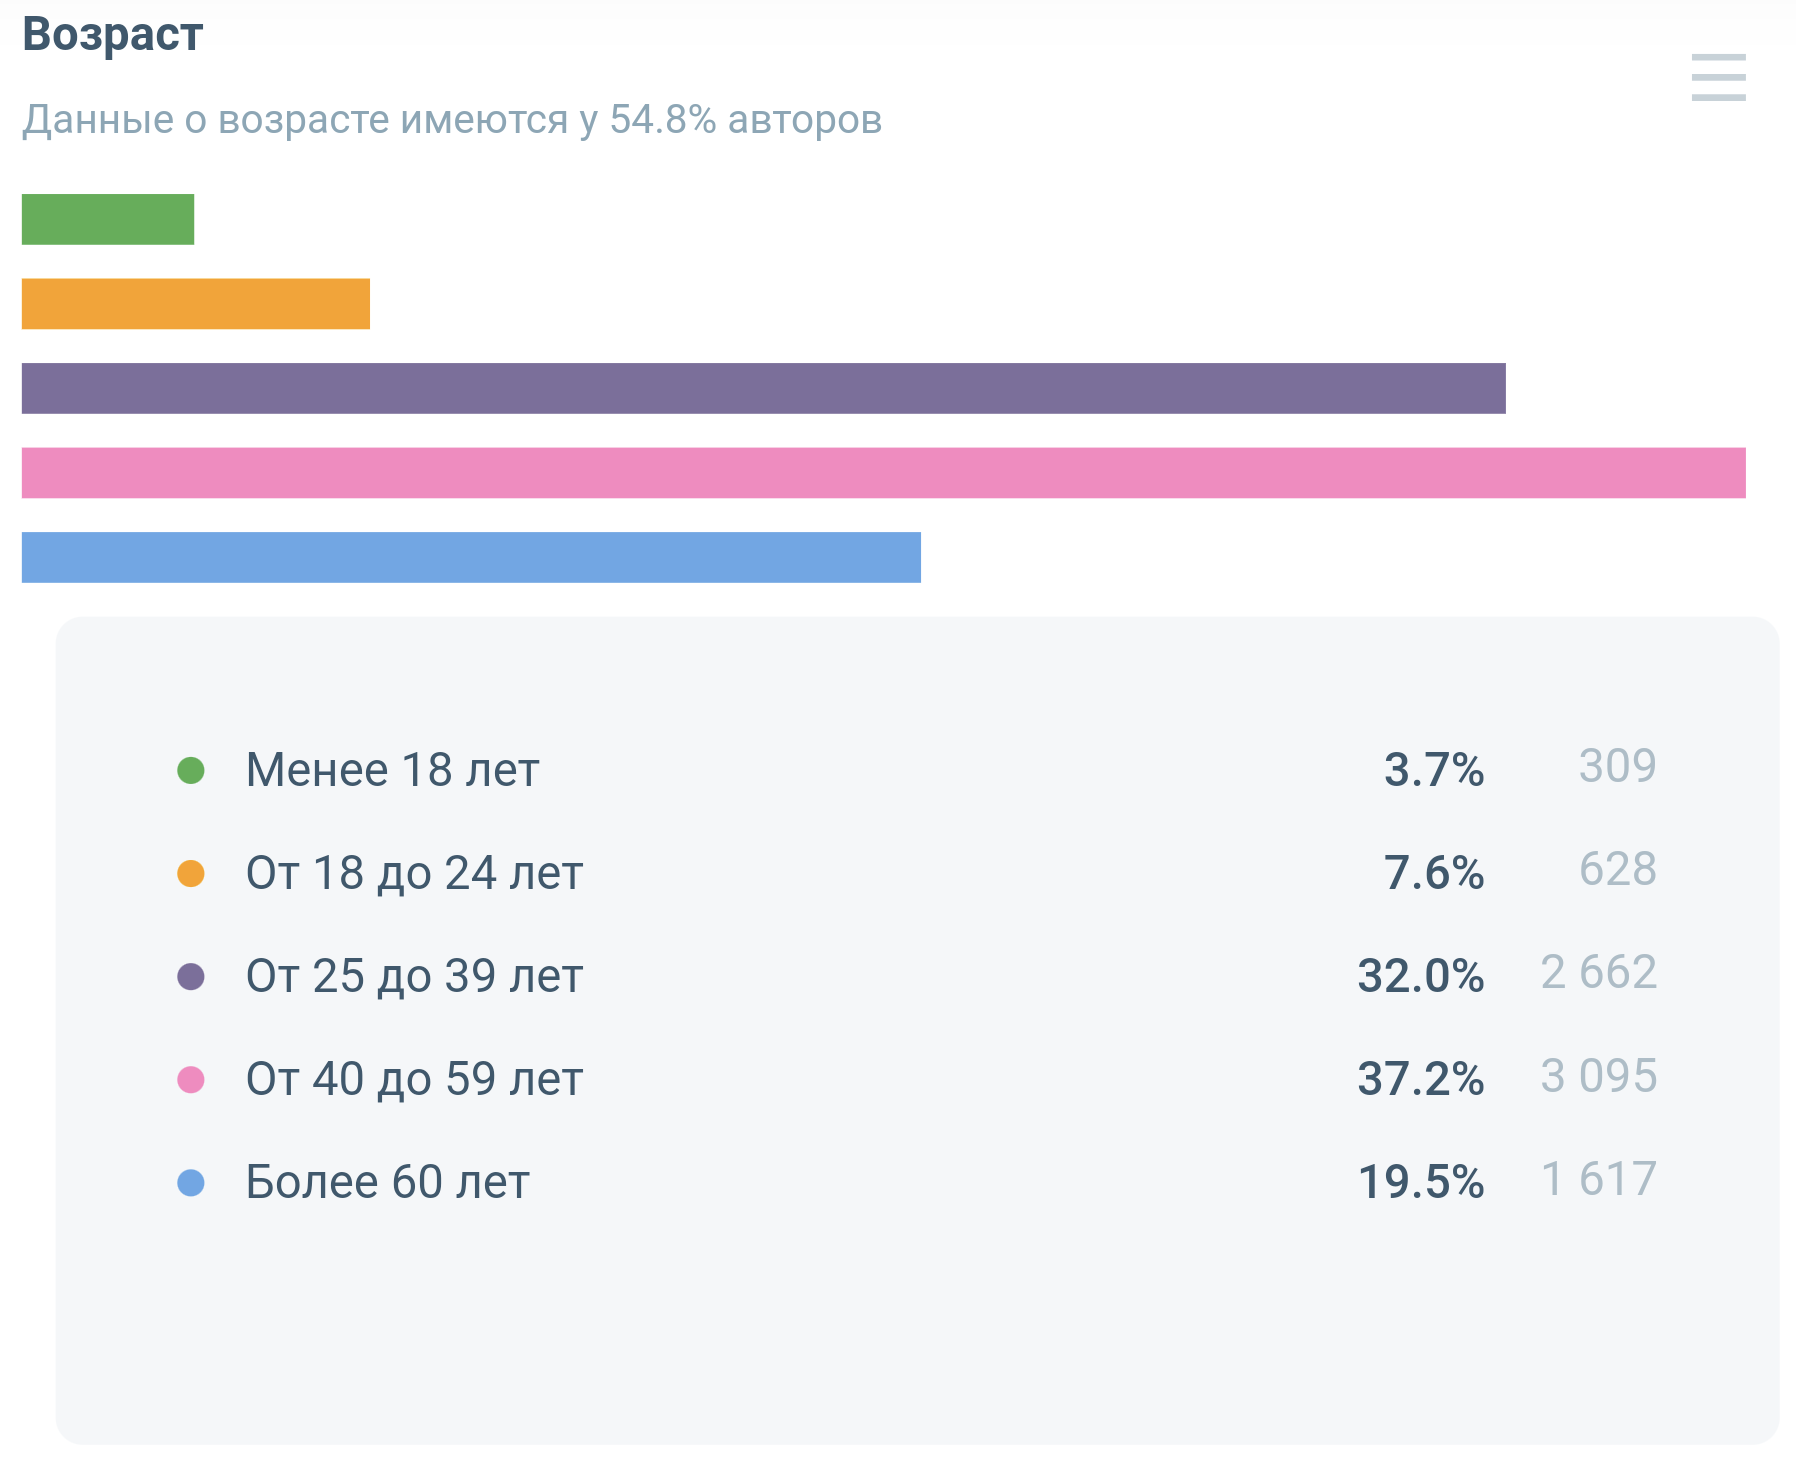The height and width of the screenshot is (1473, 1796).
Task: Click the blue over-60 age bar
Action: [x=471, y=557]
